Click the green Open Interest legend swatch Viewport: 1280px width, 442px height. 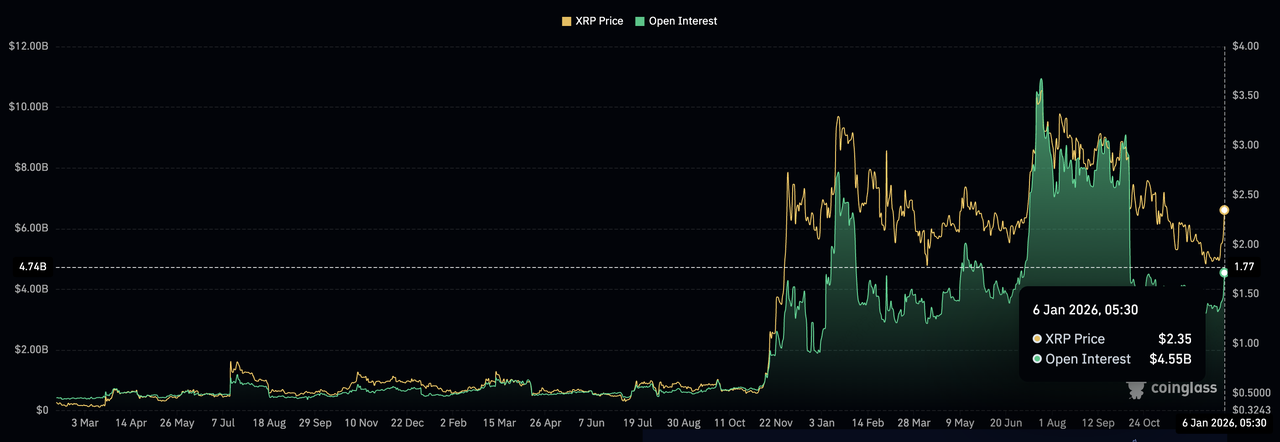click(x=640, y=21)
